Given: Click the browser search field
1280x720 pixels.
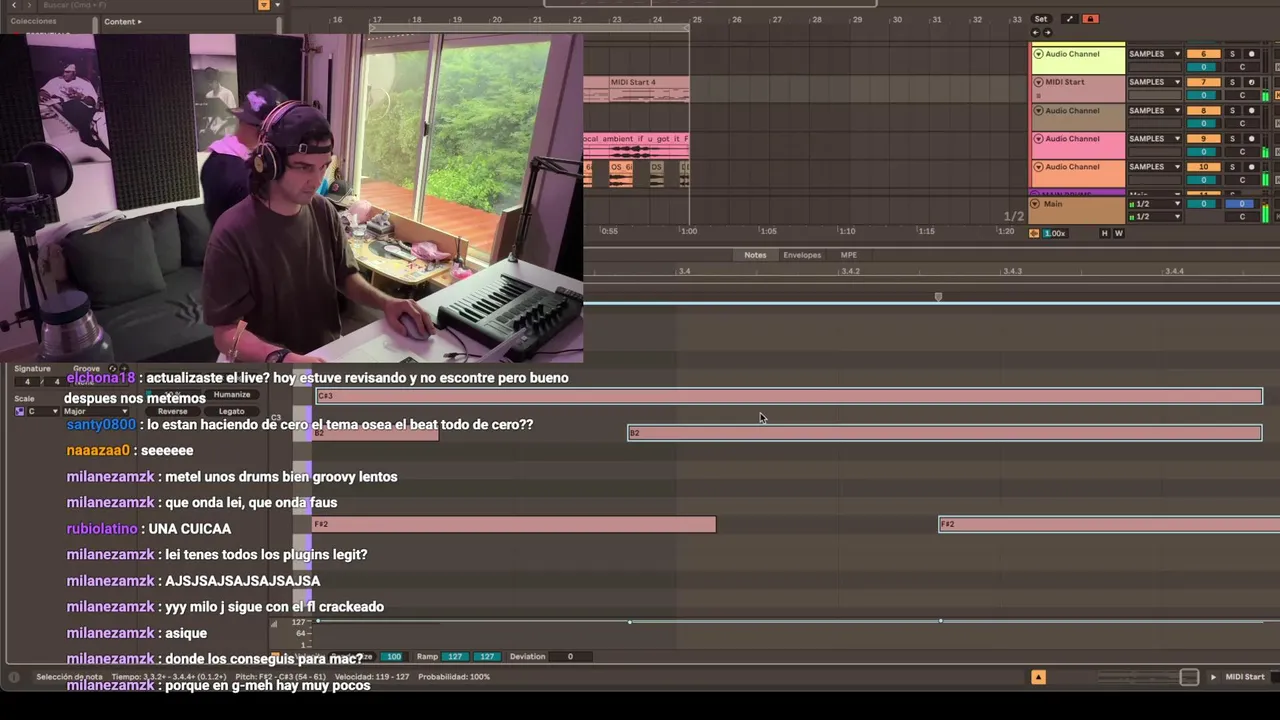Looking at the screenshot, I should [148, 5].
